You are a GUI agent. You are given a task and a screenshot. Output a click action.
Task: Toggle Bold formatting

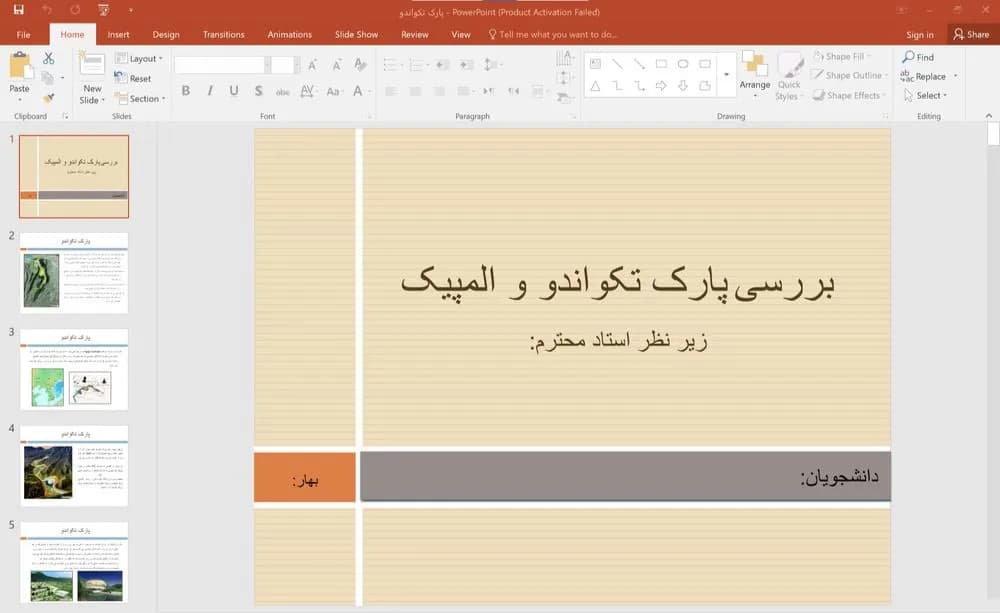(186, 91)
